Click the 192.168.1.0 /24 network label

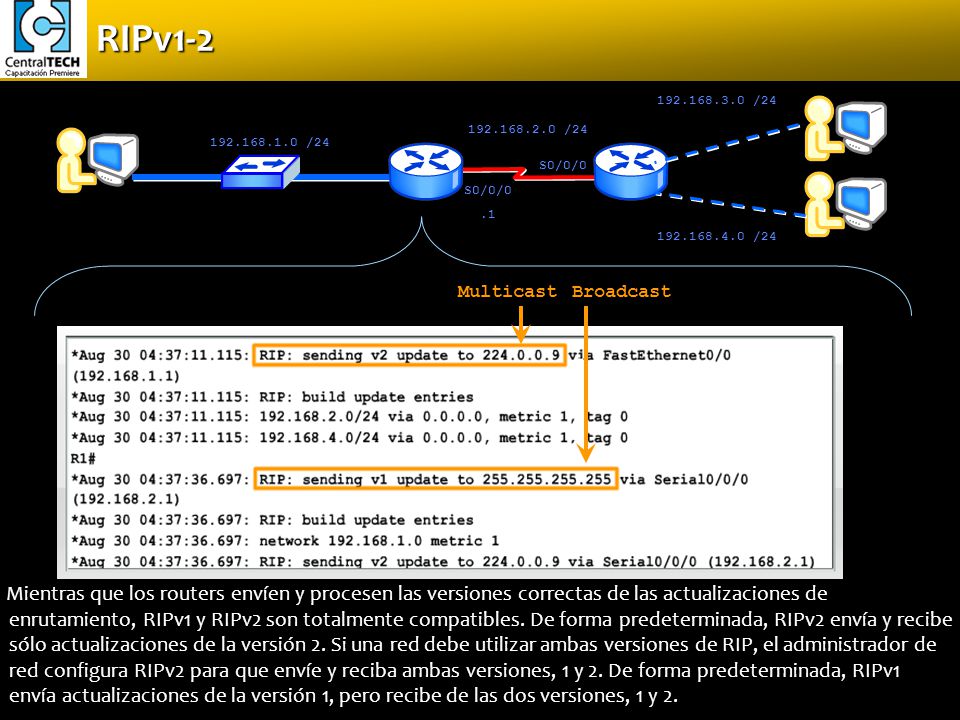(x=269, y=142)
